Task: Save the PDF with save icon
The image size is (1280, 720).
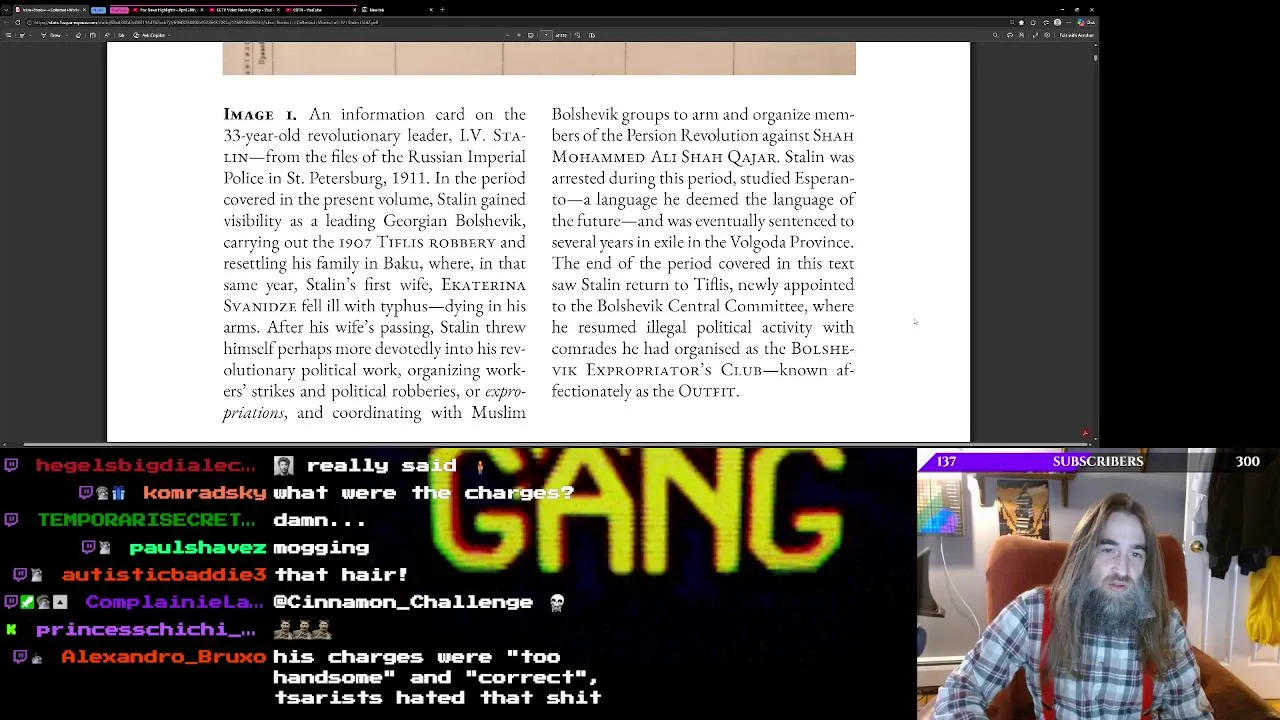Action: (1021, 35)
